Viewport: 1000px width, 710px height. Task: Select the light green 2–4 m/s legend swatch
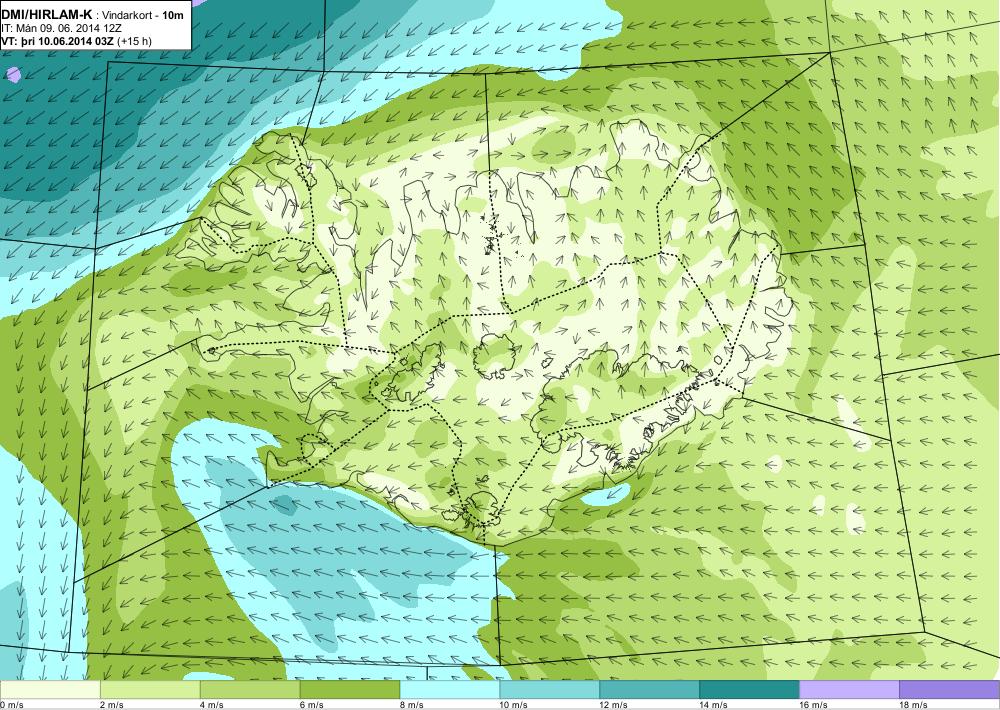coord(150,690)
